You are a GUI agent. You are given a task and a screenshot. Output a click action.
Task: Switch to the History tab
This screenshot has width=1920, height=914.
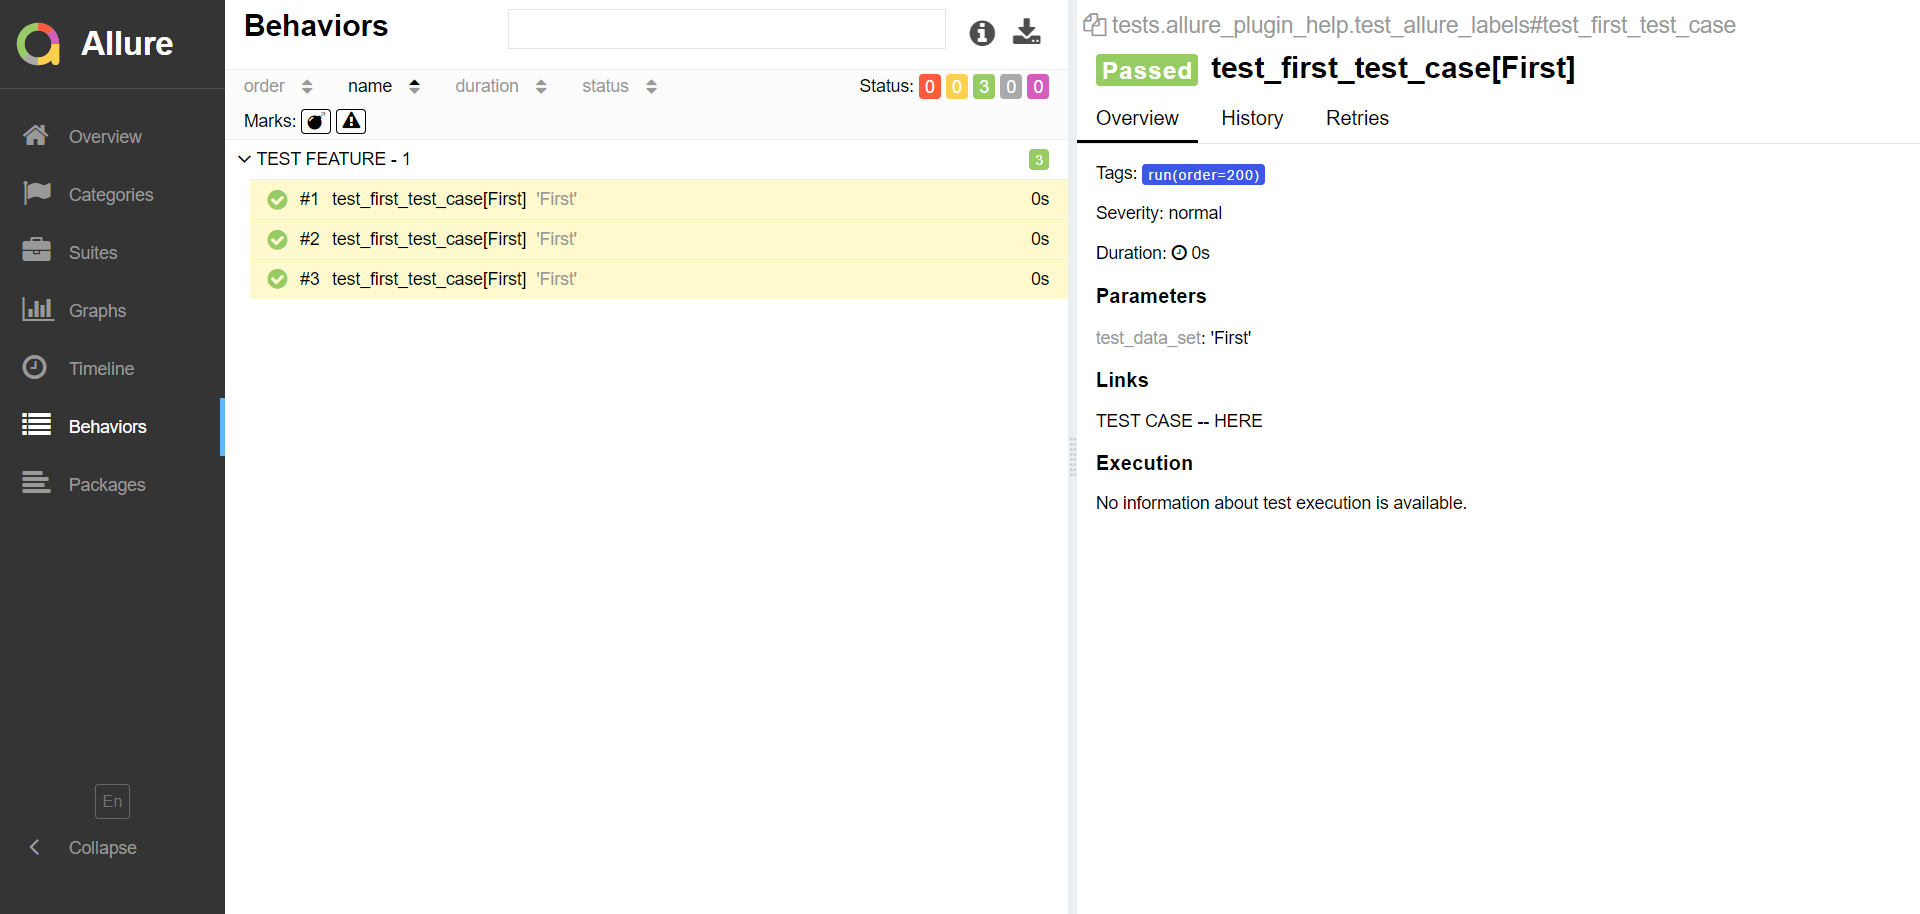coord(1252,118)
